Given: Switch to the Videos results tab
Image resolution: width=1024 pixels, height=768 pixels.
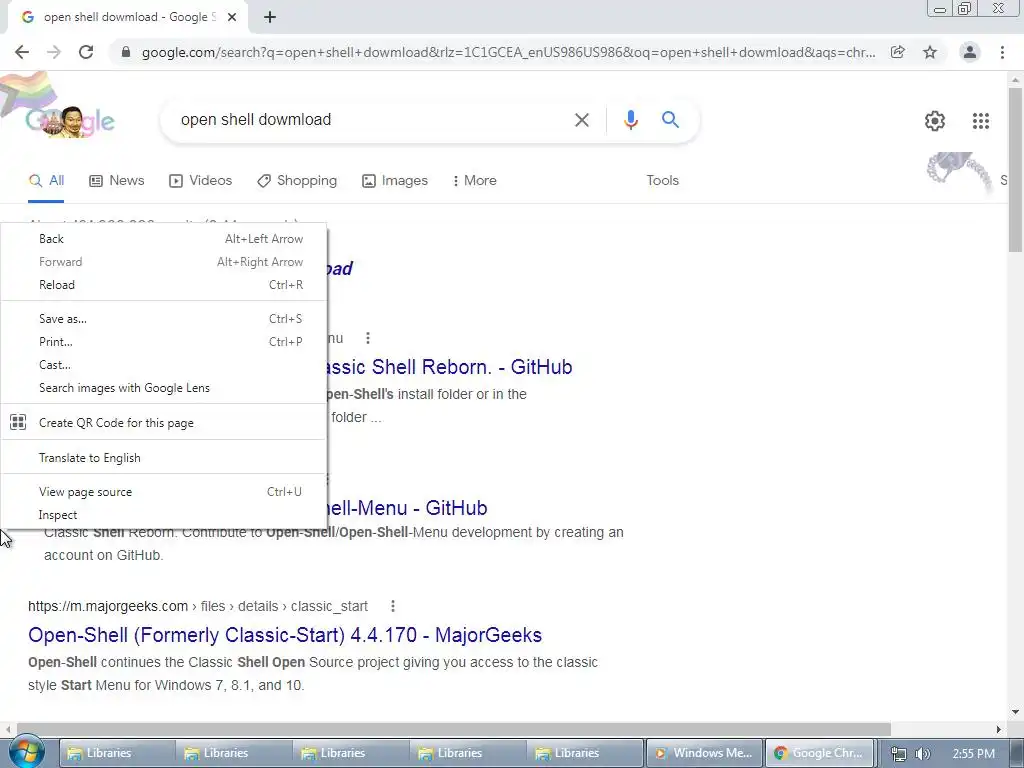Looking at the screenshot, I should tap(200, 181).
